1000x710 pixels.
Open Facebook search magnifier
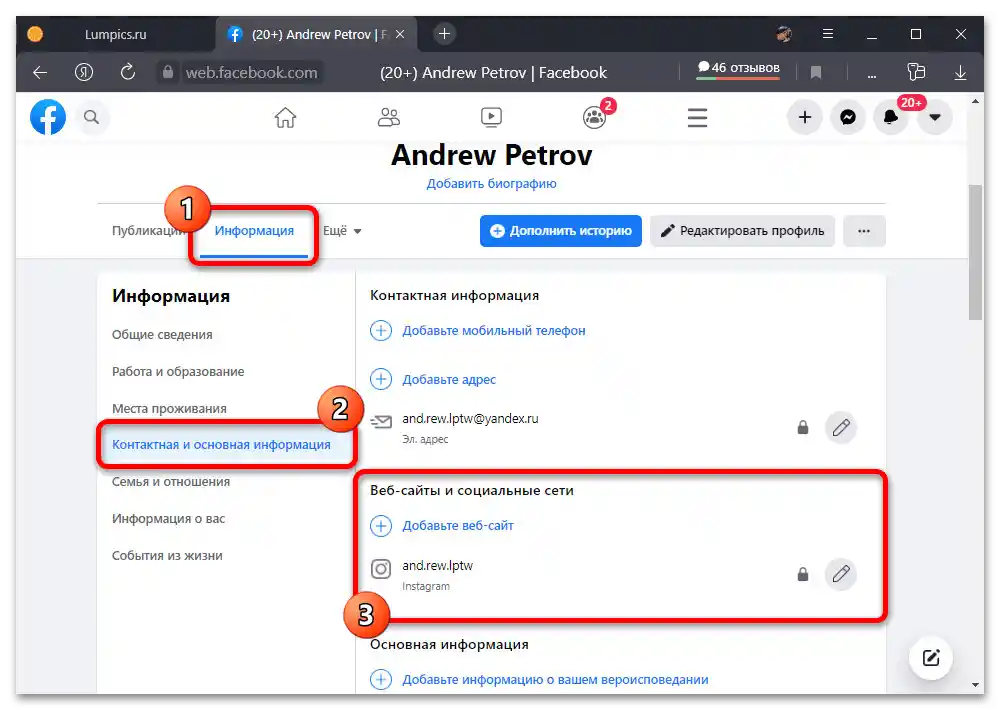point(92,117)
